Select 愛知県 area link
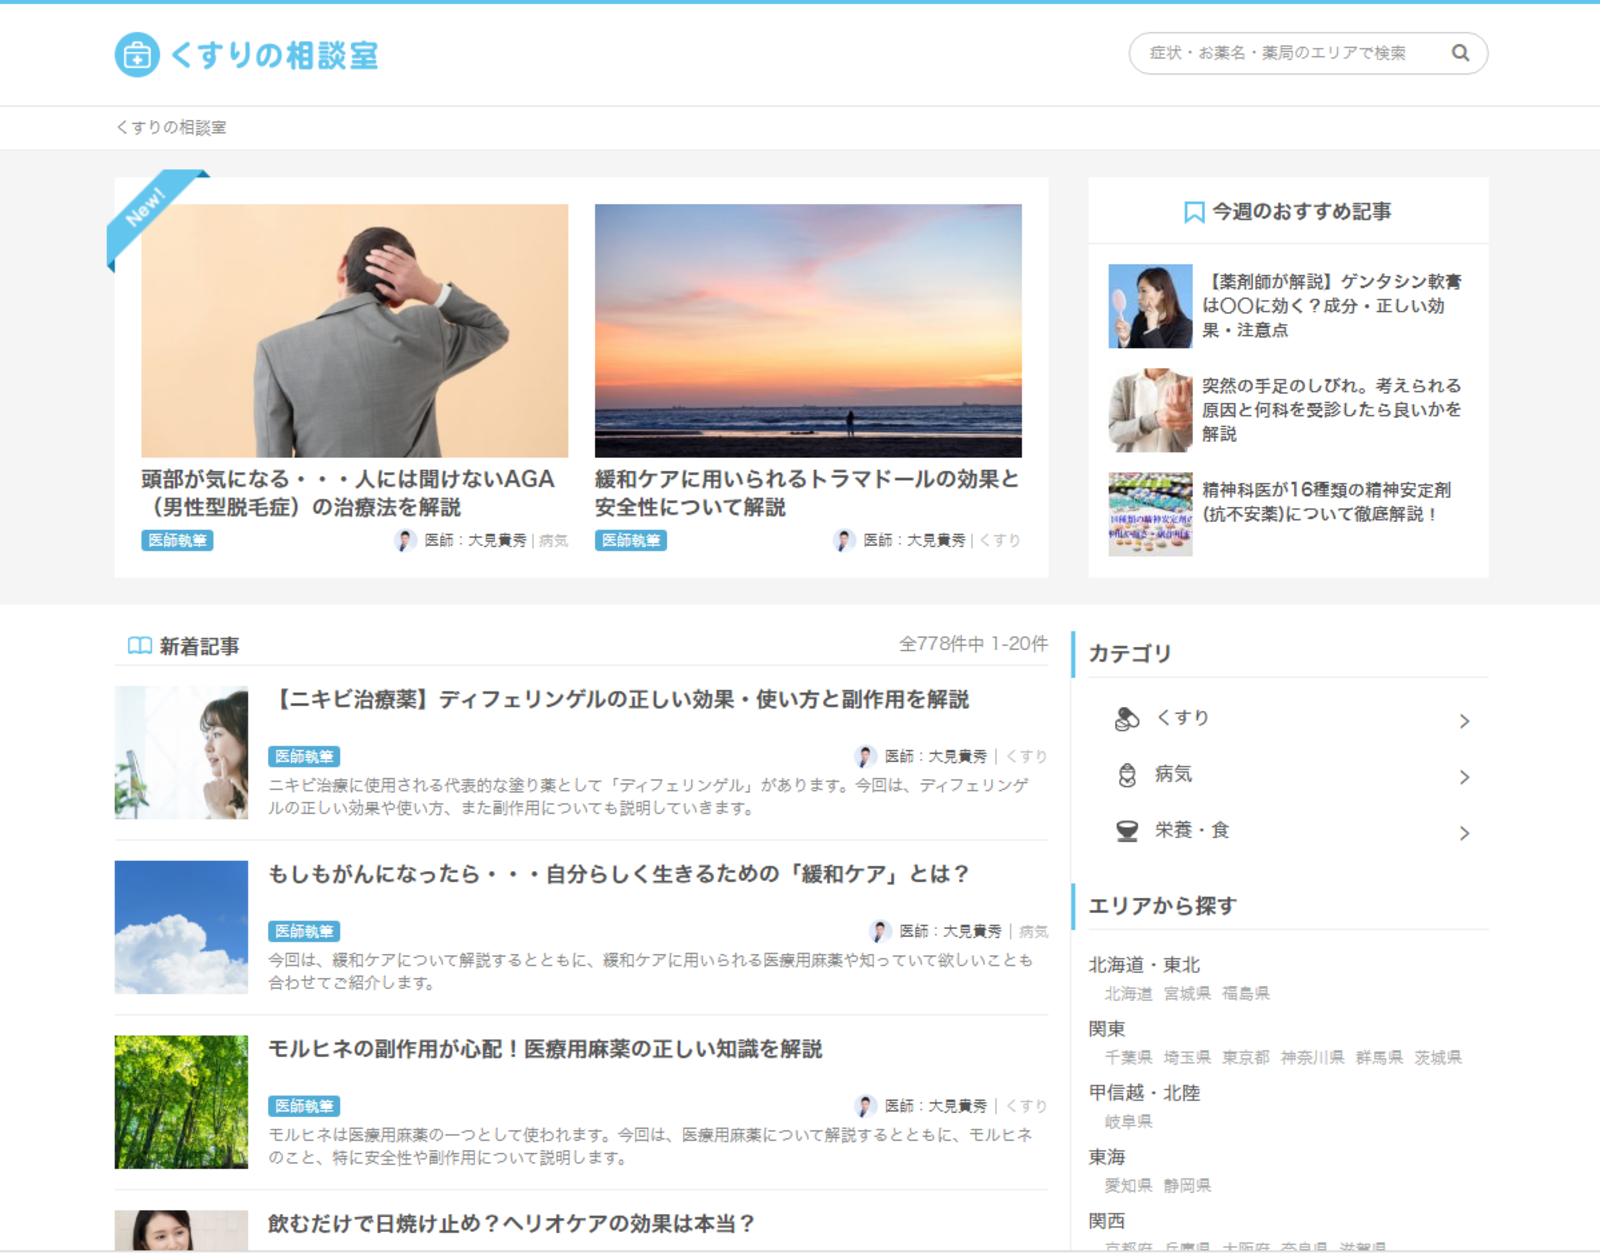The width and height of the screenshot is (1600, 1253). [1128, 1185]
